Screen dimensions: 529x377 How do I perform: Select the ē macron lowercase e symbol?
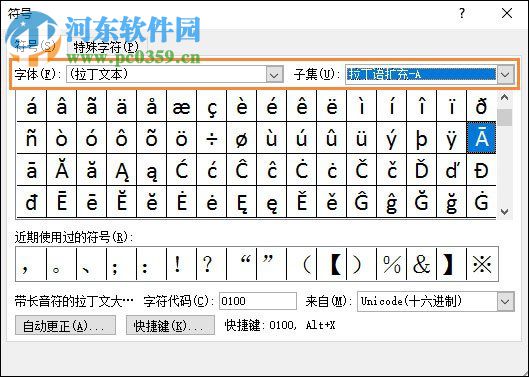pyautogui.click(x=91, y=201)
